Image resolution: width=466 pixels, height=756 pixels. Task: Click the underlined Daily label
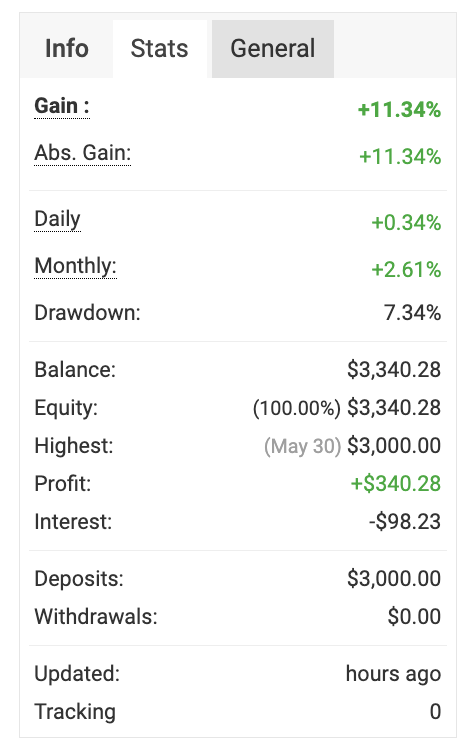57,219
